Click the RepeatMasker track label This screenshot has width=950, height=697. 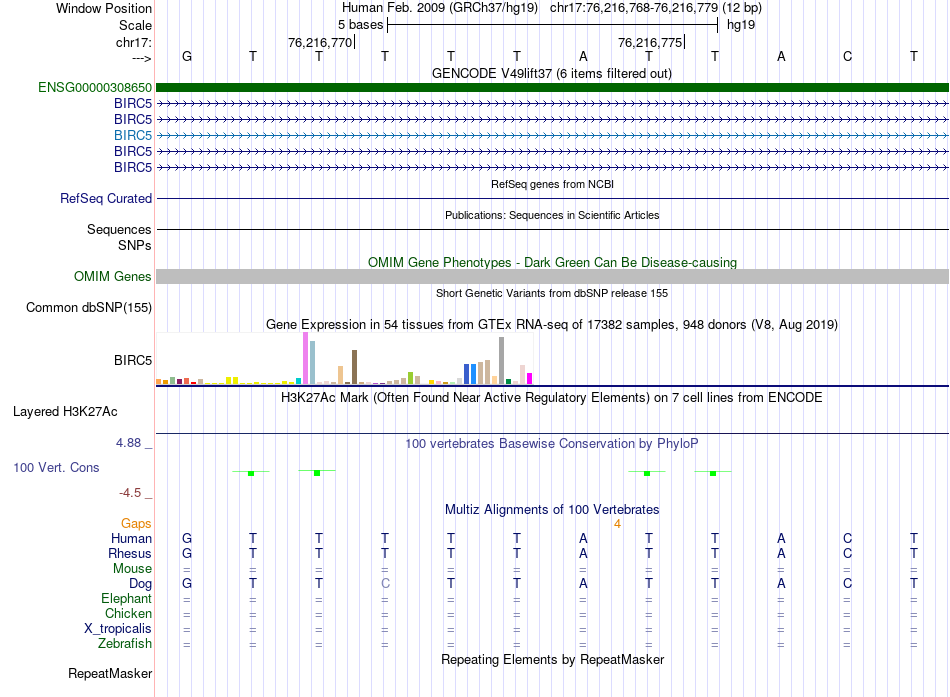[110, 673]
